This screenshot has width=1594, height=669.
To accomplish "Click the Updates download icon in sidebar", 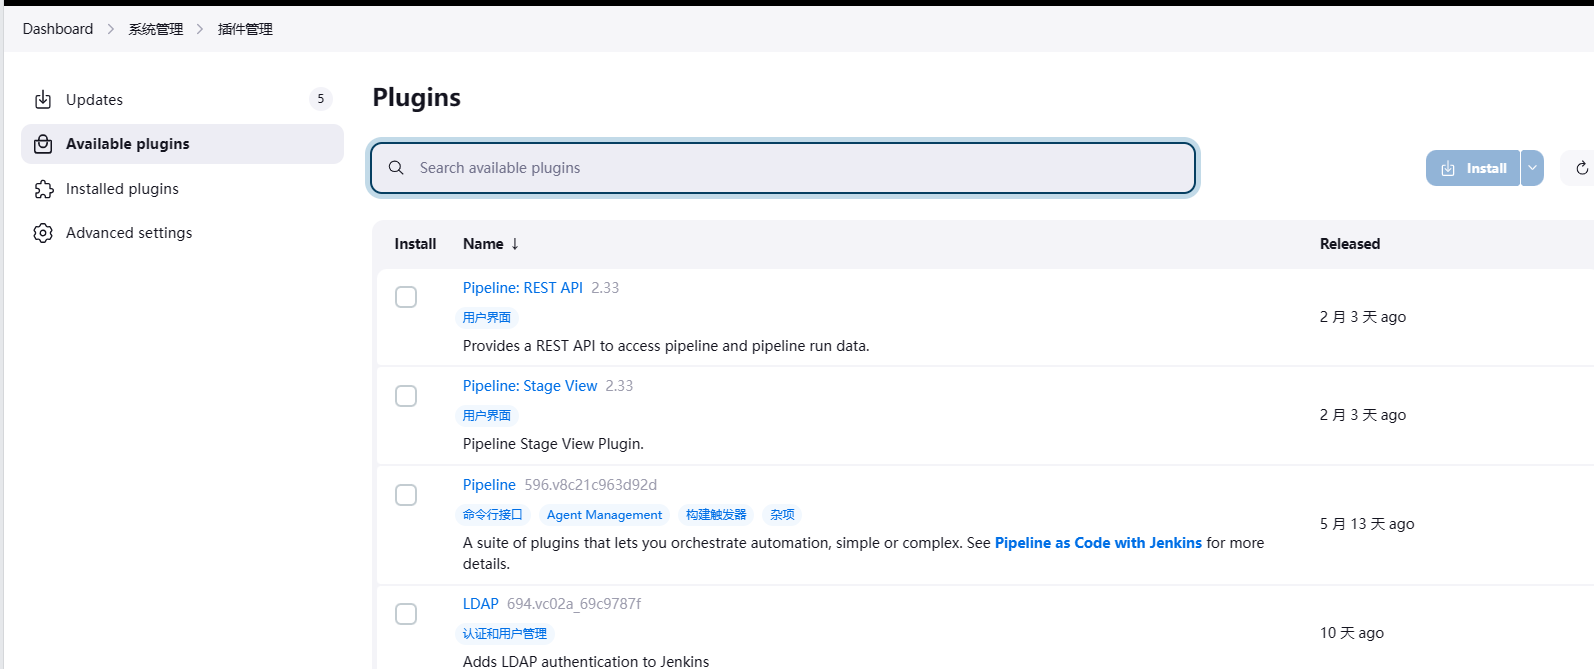I will pyautogui.click(x=43, y=100).
